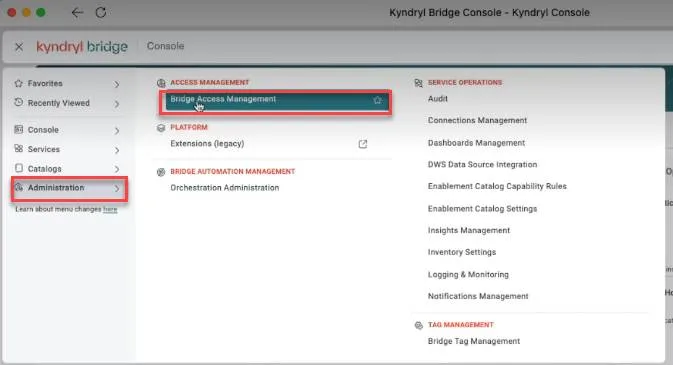Click the SERVICE OPERATIONS heading
Screen dimensions: 673x365
coord(465,82)
